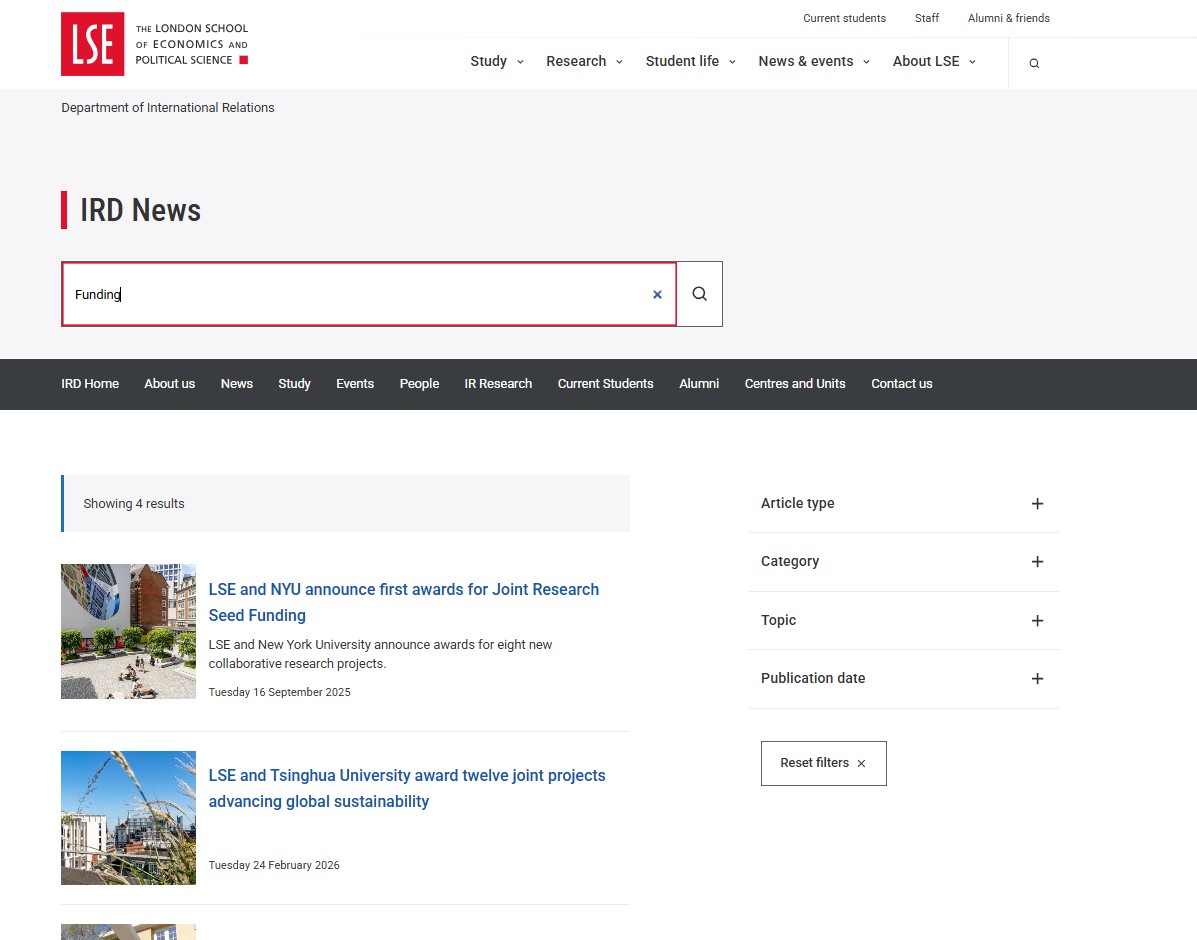Open LSE and NYU Joint Research Seed Funding article
1197x940 pixels.
[404, 602]
